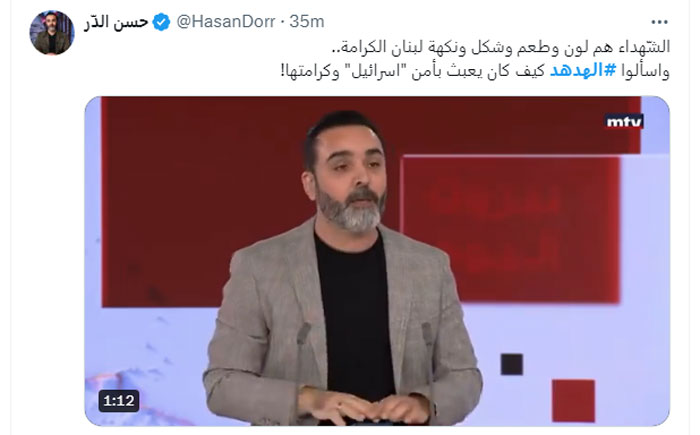Click the display name حسن الدّر
The height and width of the screenshot is (435, 700).
pyautogui.click(x=116, y=22)
